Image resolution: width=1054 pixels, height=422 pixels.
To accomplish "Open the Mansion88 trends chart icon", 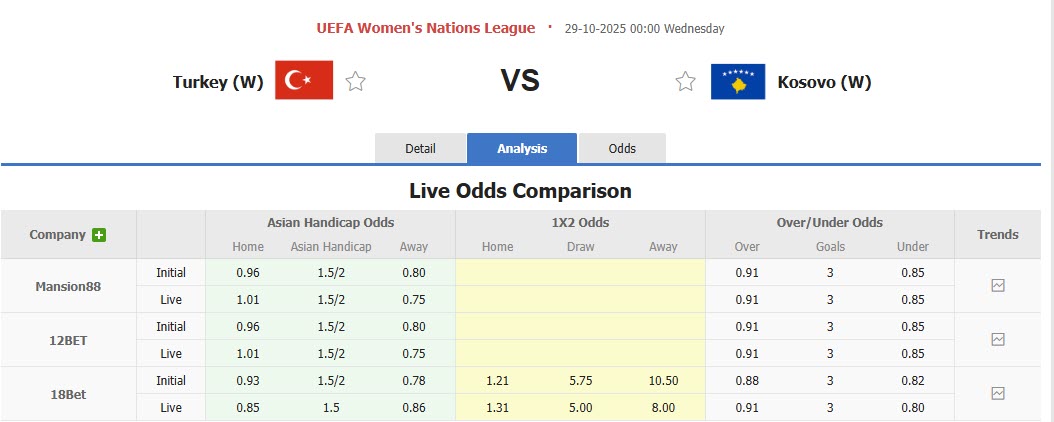I will [x=997, y=285].
